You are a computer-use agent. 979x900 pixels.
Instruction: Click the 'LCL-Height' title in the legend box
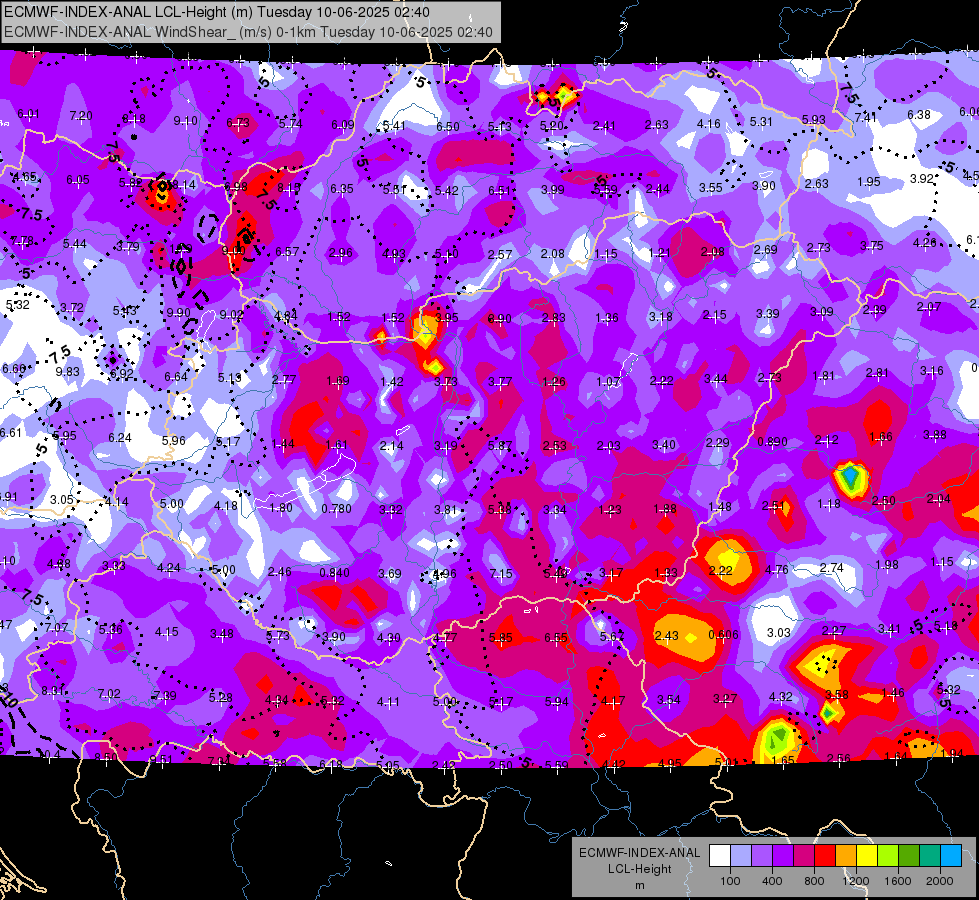[x=639, y=869]
